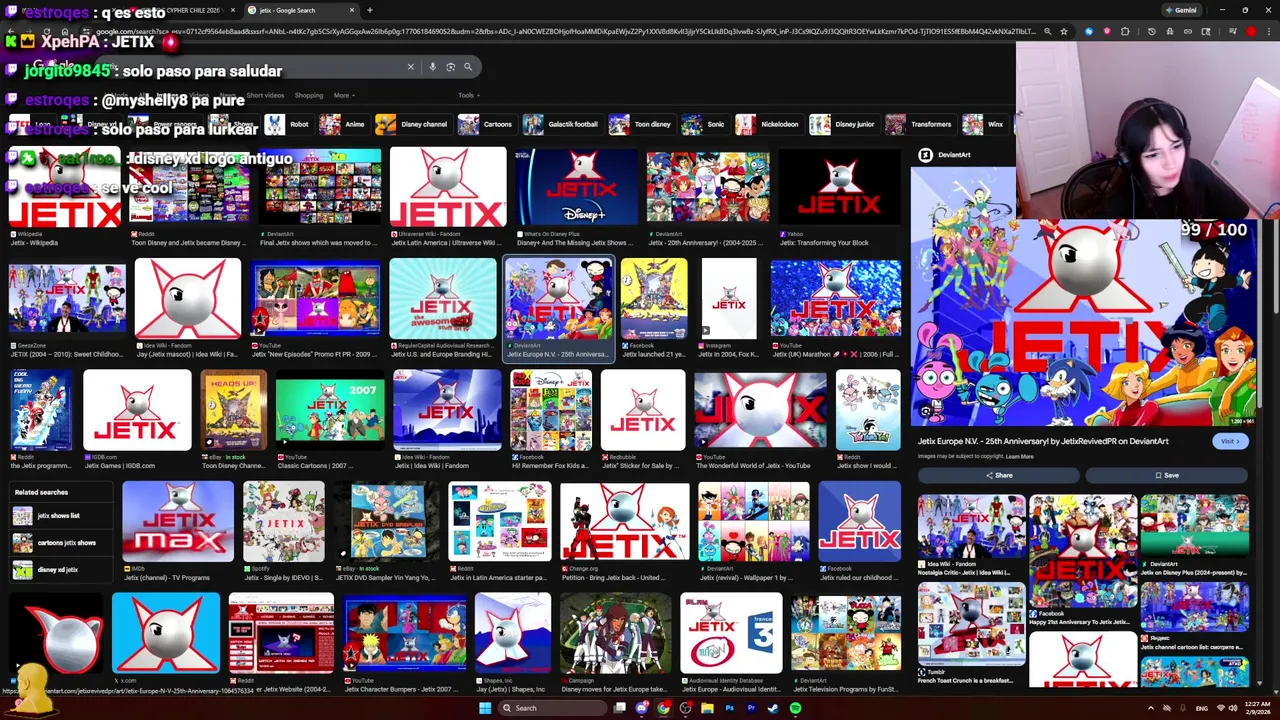
Task: Open the large Jetix 25th Anniversary preview image
Action: (x=1085, y=320)
